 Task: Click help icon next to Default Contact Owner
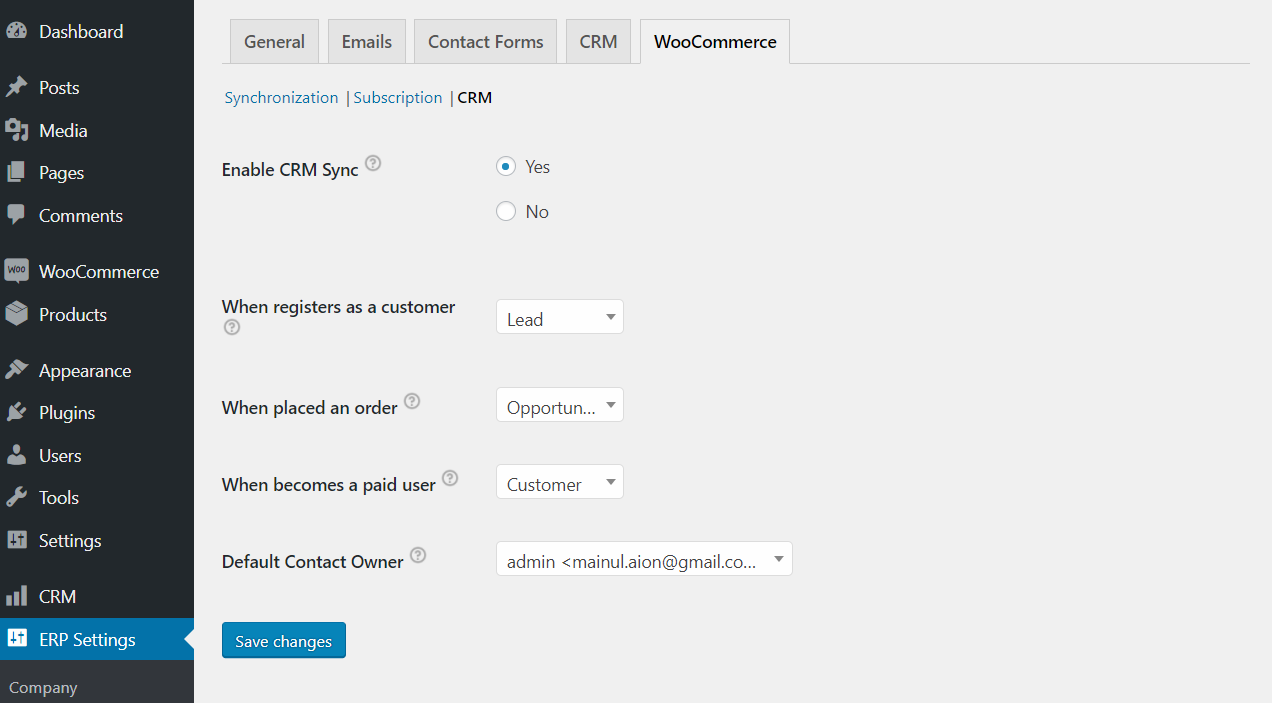click(418, 555)
